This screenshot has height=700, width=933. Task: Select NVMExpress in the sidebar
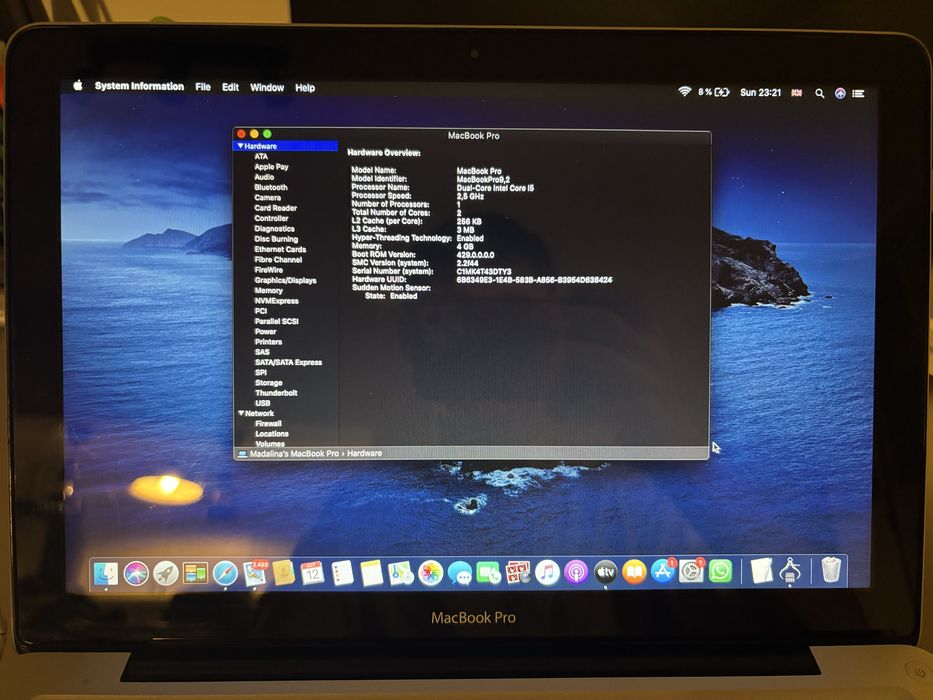pyautogui.click(x=276, y=301)
